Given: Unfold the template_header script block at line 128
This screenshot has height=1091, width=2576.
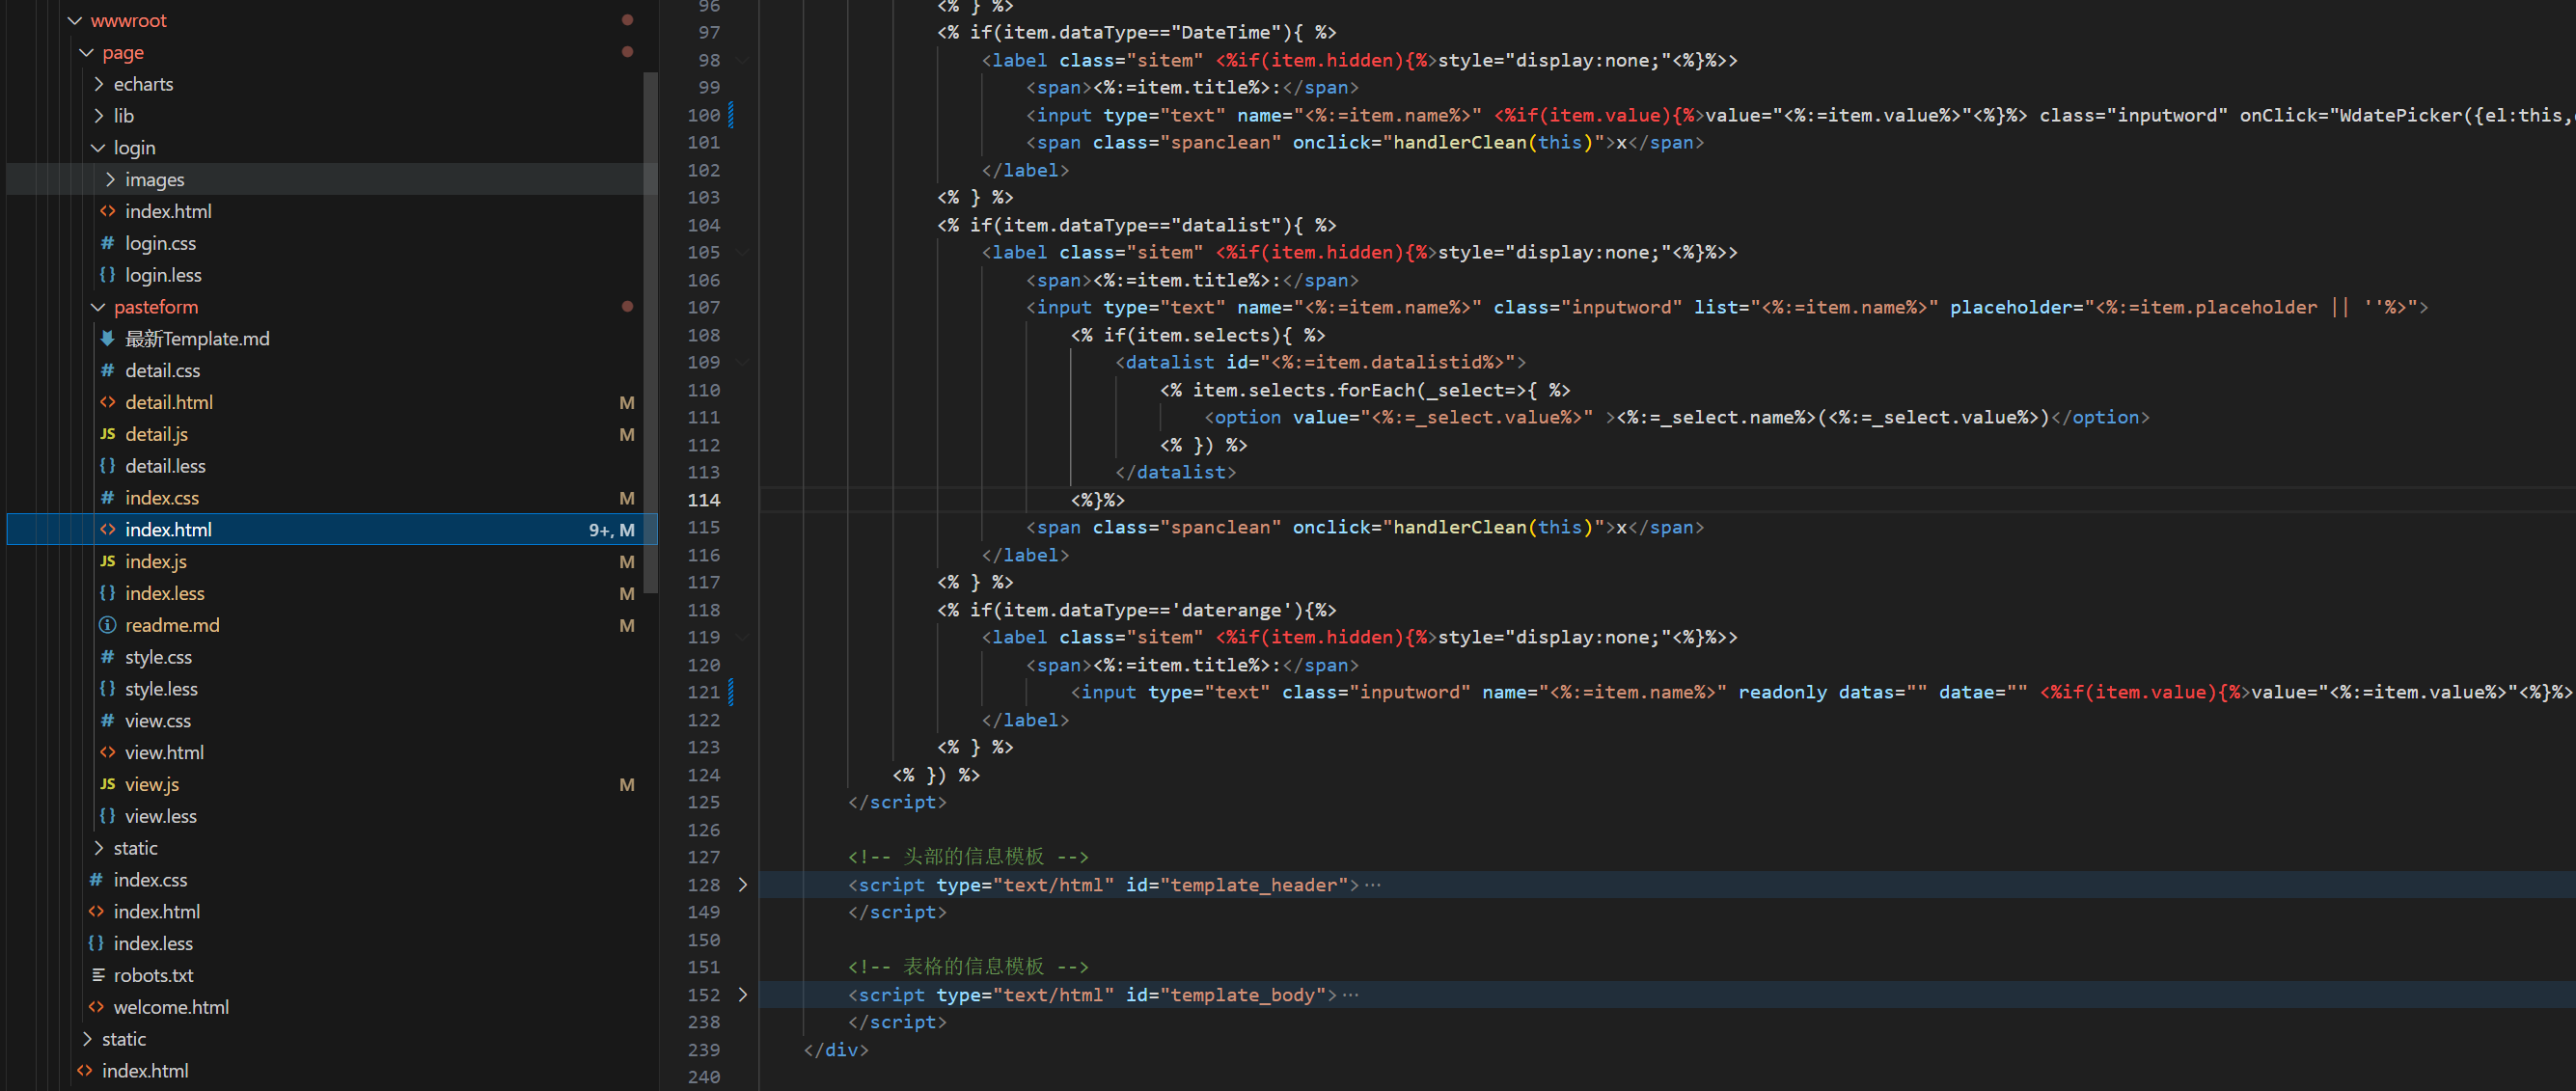Looking at the screenshot, I should click(742, 885).
